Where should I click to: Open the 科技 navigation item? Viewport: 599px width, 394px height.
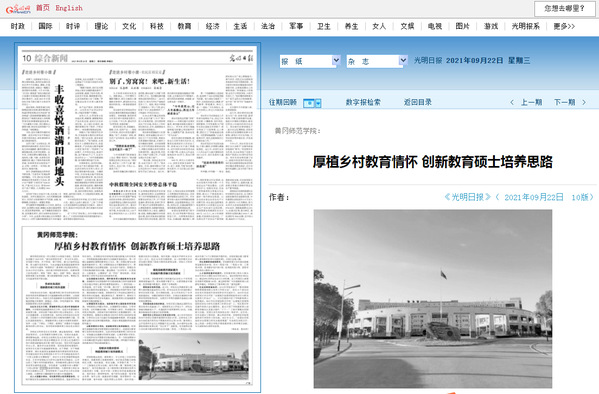pyautogui.click(x=157, y=26)
